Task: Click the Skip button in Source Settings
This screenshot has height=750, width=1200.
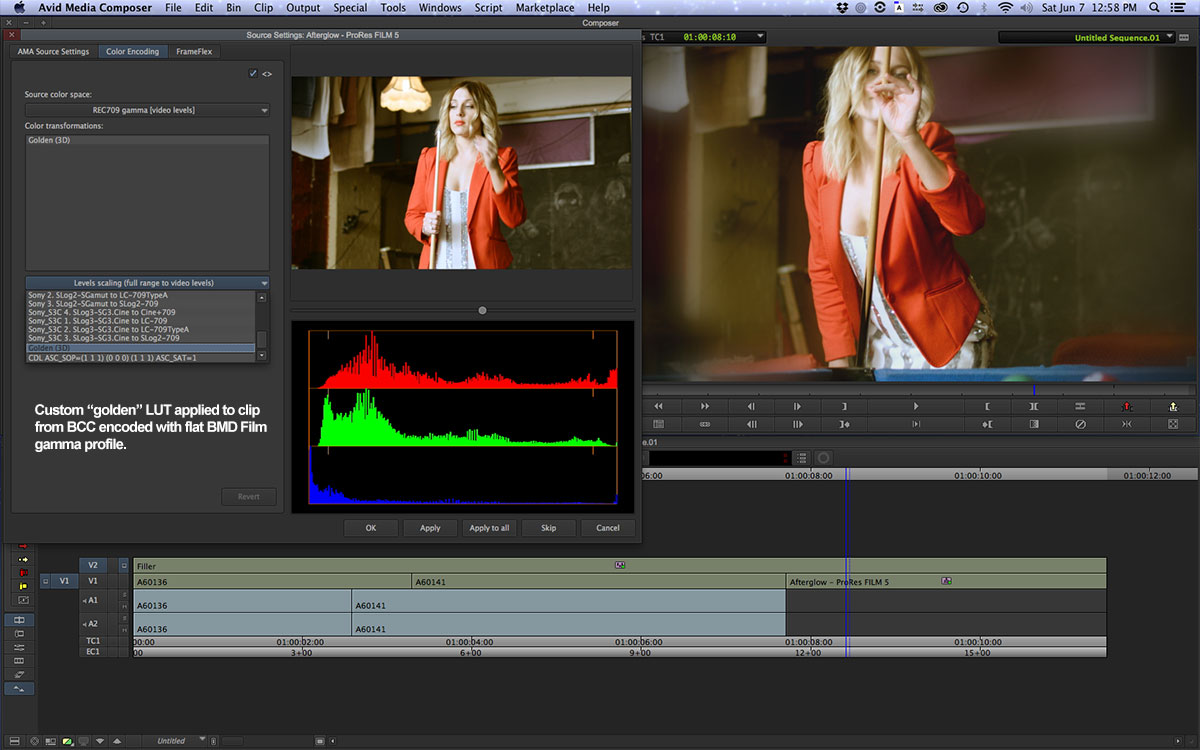Action: tap(548, 527)
